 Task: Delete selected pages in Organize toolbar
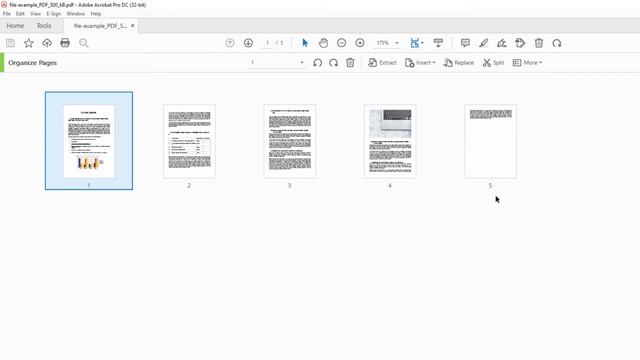(350, 63)
